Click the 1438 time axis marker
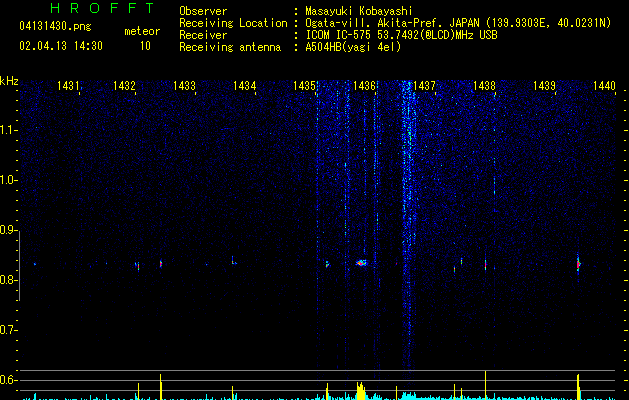The height and width of the screenshot is (400, 629). pyautogui.click(x=484, y=86)
